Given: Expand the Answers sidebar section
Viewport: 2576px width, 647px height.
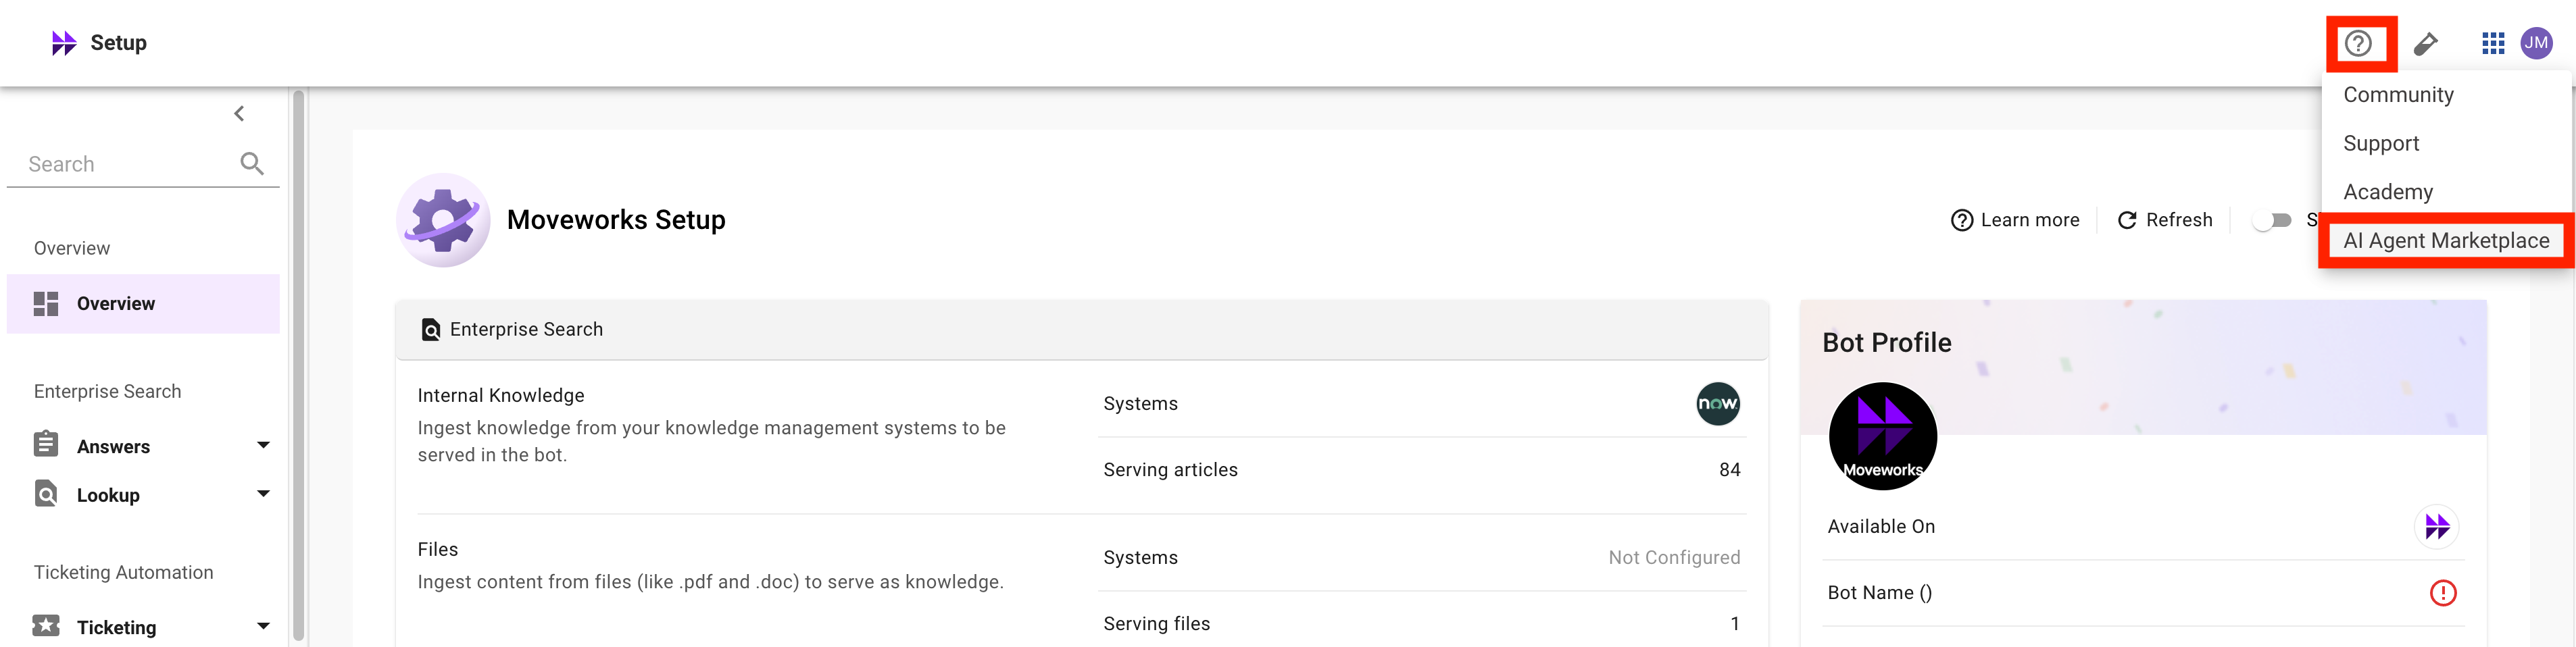Looking at the screenshot, I should 263,446.
